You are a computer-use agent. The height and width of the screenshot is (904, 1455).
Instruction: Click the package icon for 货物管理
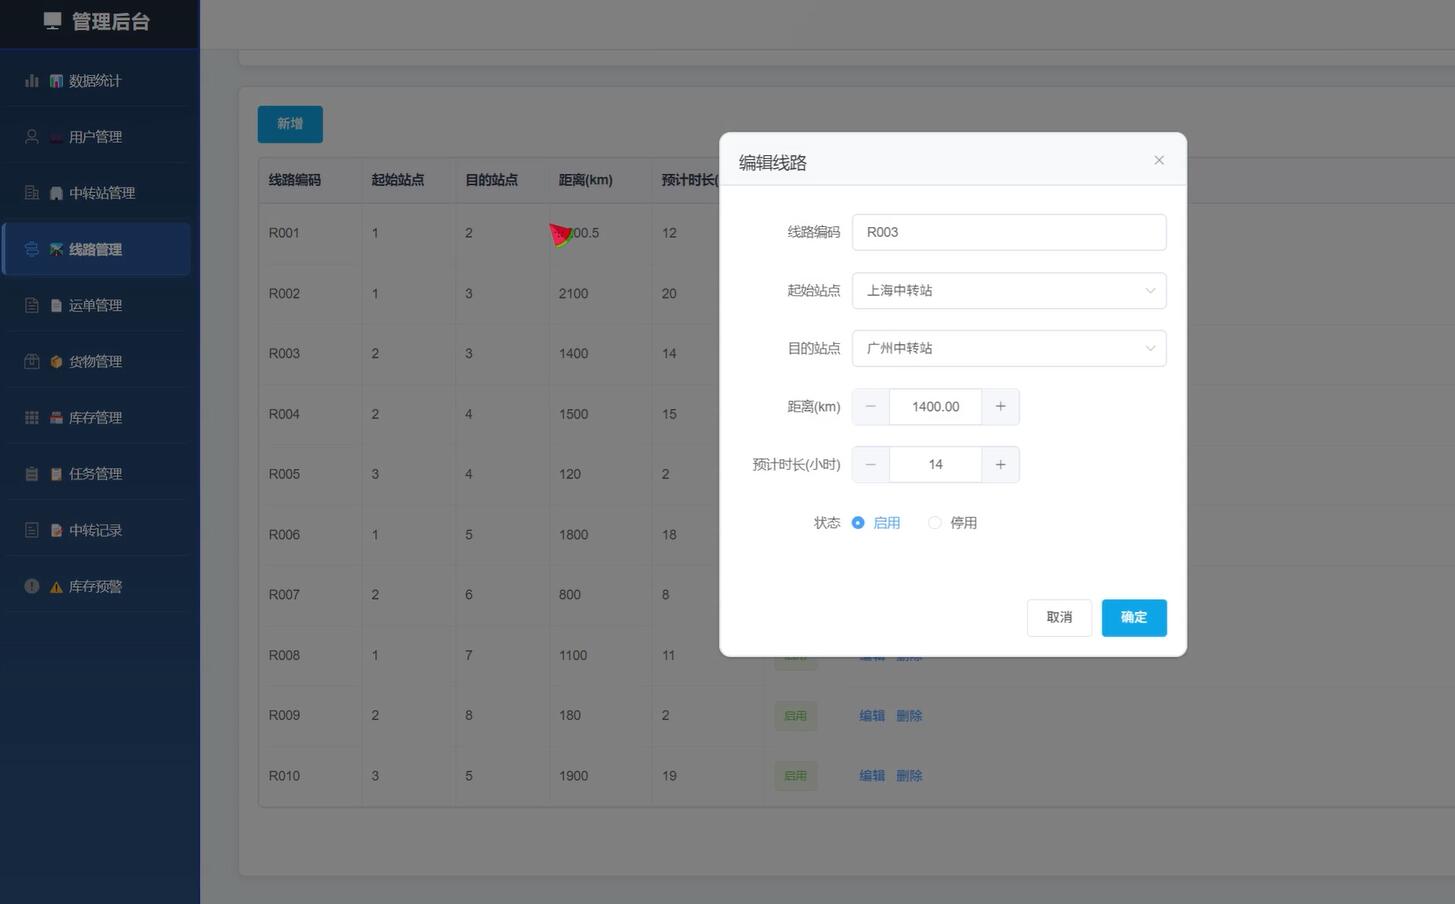pyautogui.click(x=32, y=361)
